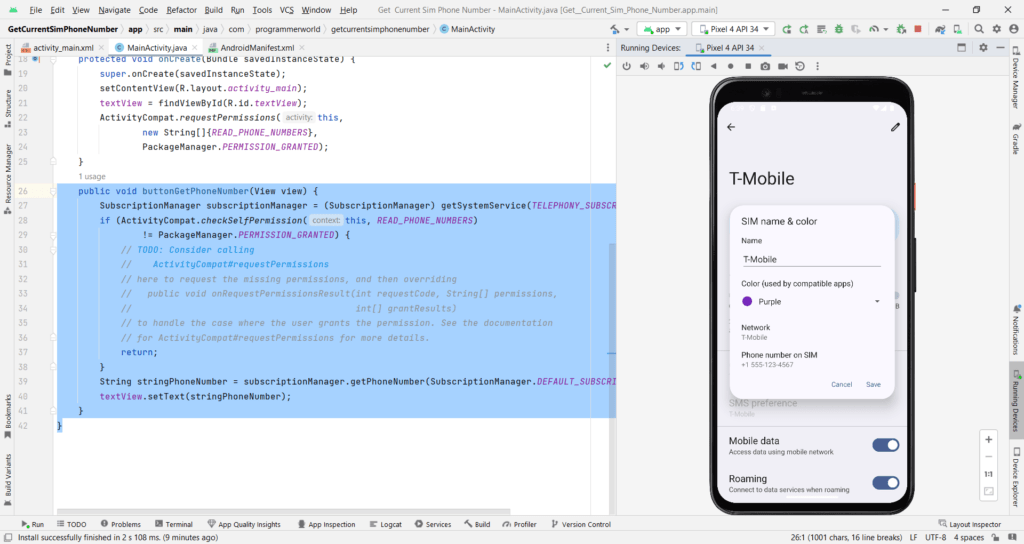The height and width of the screenshot is (544, 1024).
Task: Toggle the Mobile data switch
Action: [x=886, y=445]
